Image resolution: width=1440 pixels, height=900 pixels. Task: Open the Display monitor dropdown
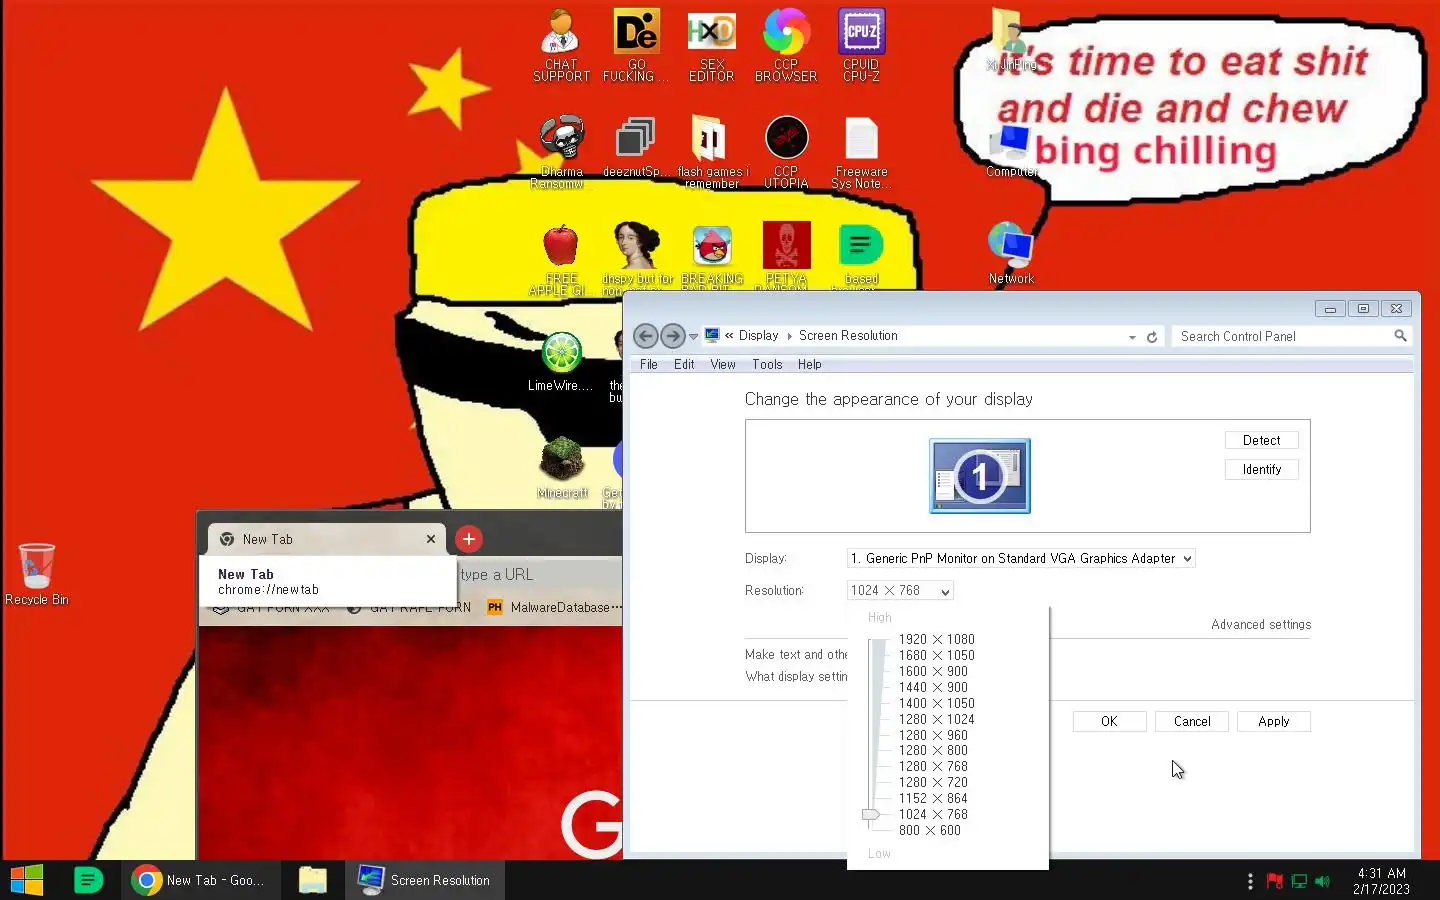tap(1021, 559)
